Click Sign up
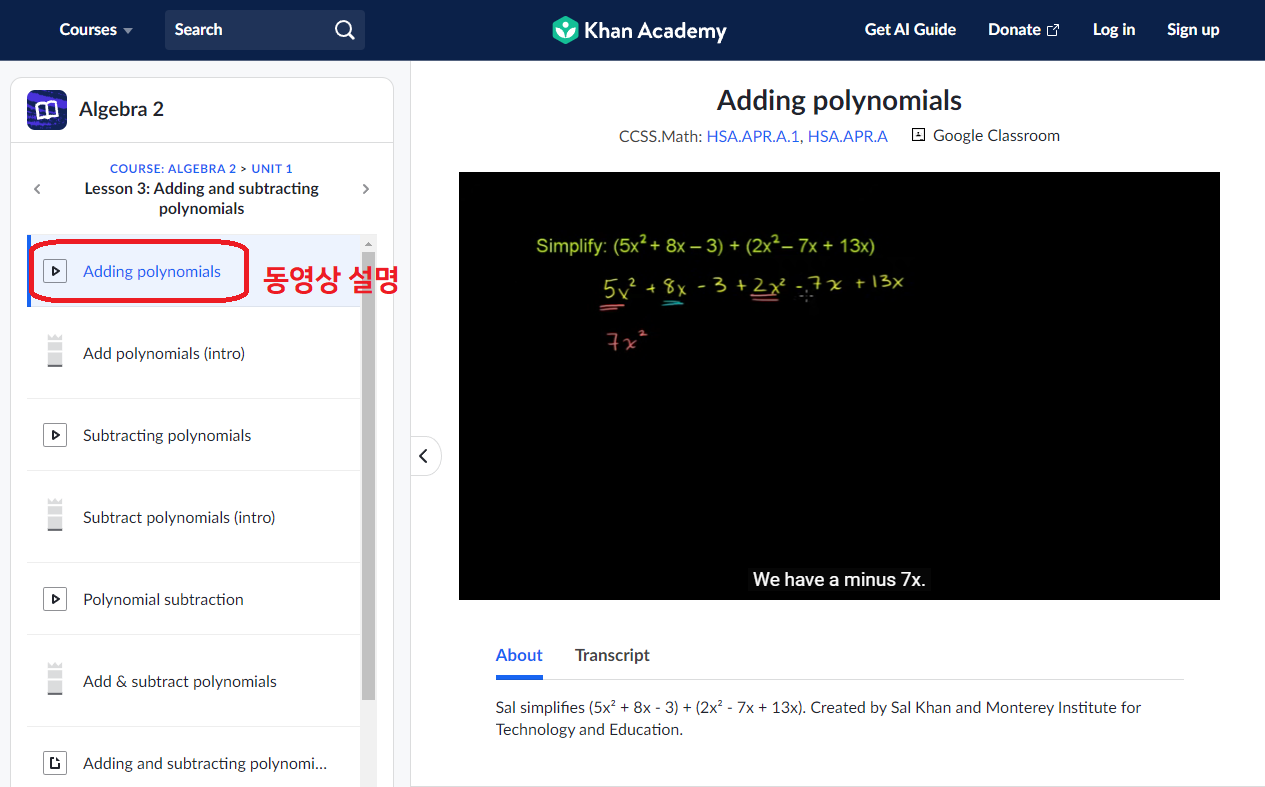The width and height of the screenshot is (1265, 787). tap(1193, 30)
